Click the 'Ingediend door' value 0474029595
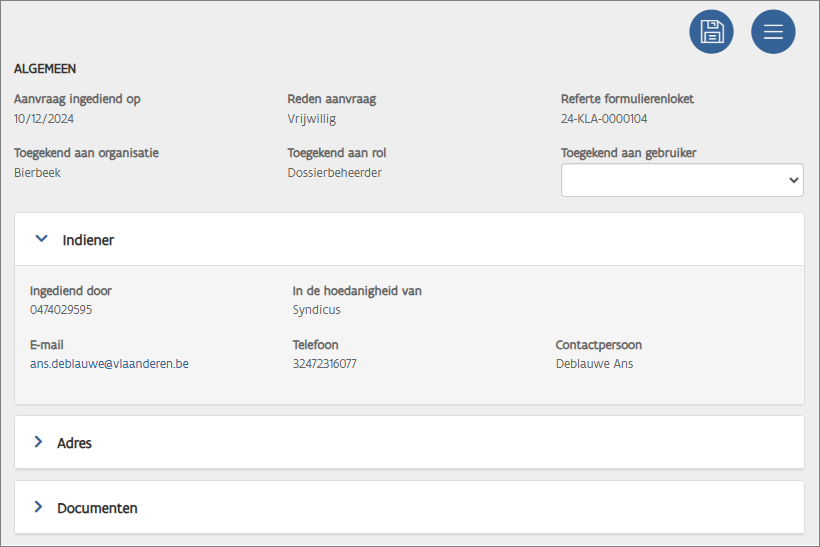This screenshot has height=547, width=820. [61, 310]
